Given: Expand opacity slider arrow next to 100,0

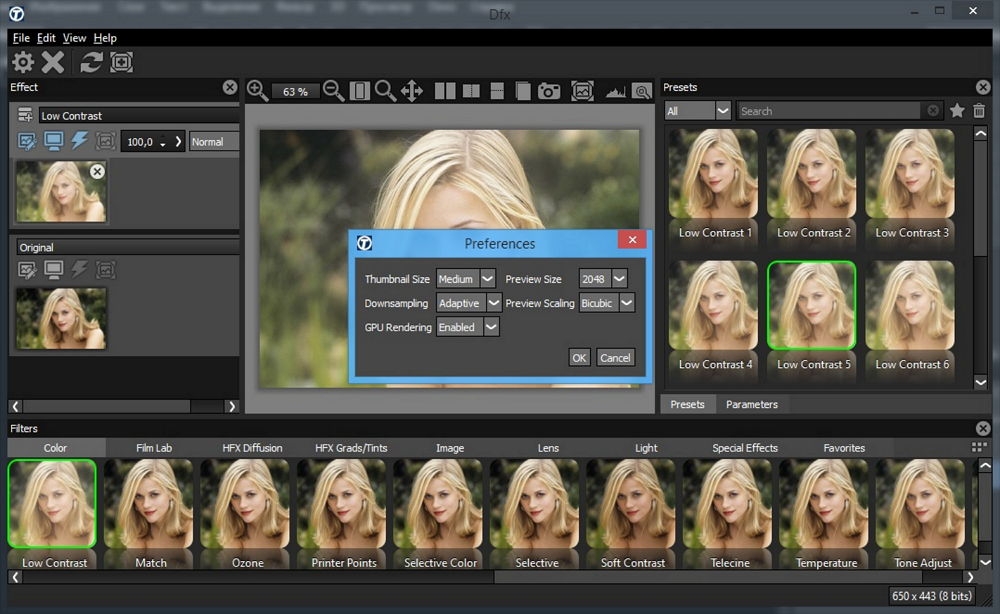Looking at the screenshot, I should [178, 142].
